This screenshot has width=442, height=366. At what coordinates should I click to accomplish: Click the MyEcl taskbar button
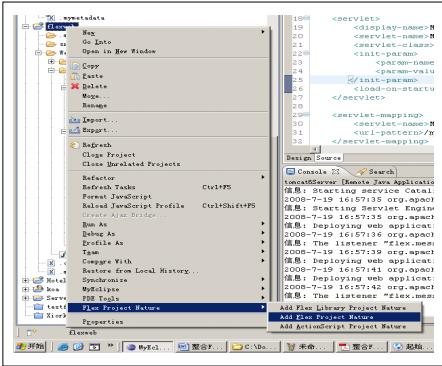[148, 347]
